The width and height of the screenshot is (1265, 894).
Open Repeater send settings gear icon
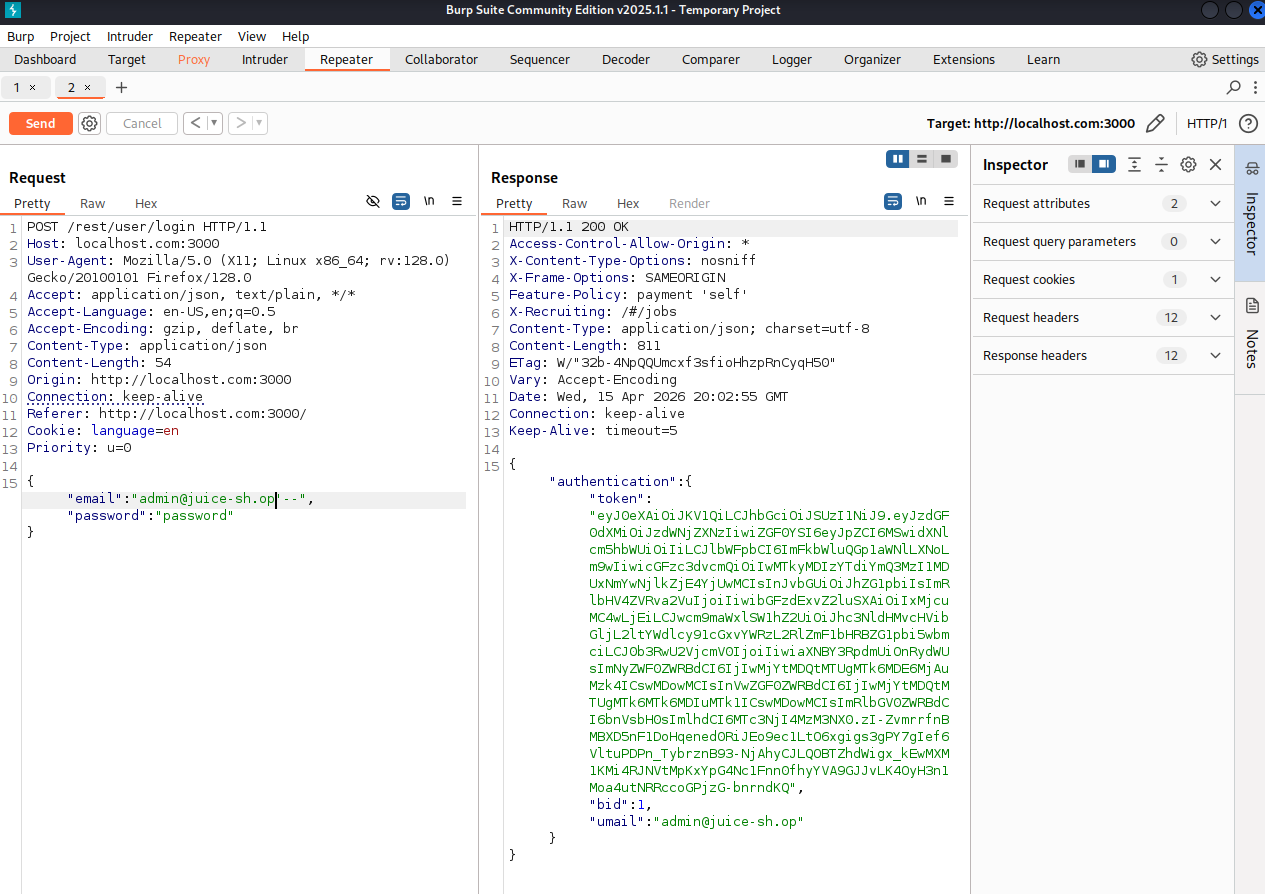90,123
